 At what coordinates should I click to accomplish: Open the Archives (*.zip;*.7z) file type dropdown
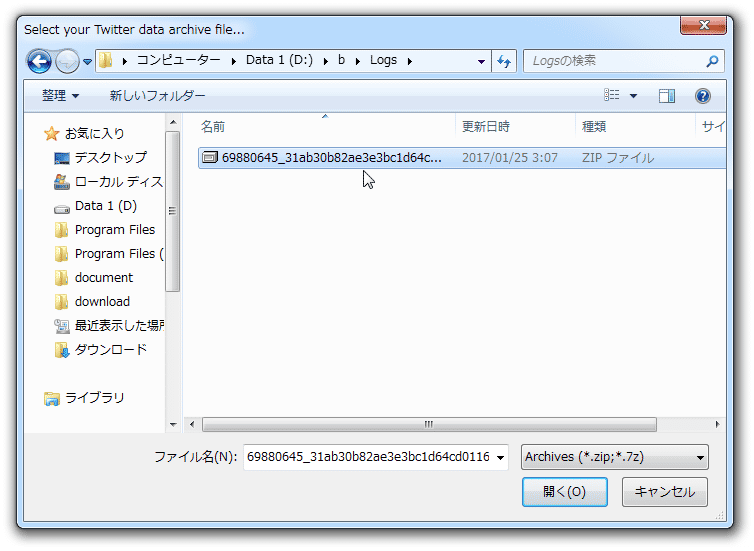point(615,457)
